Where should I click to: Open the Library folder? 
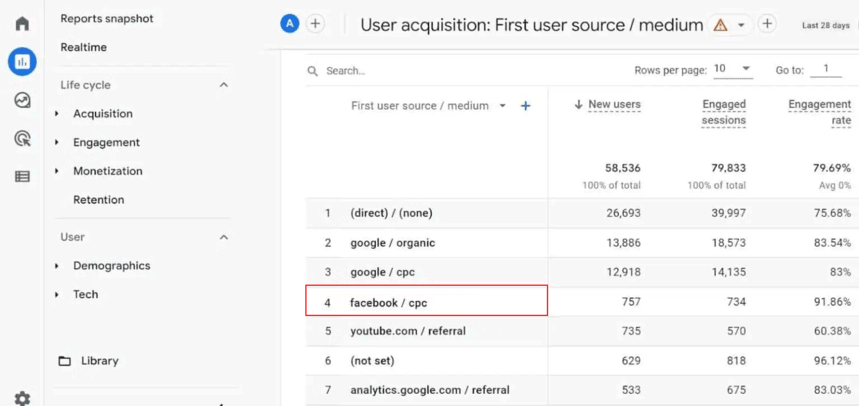pyautogui.click(x=89, y=361)
